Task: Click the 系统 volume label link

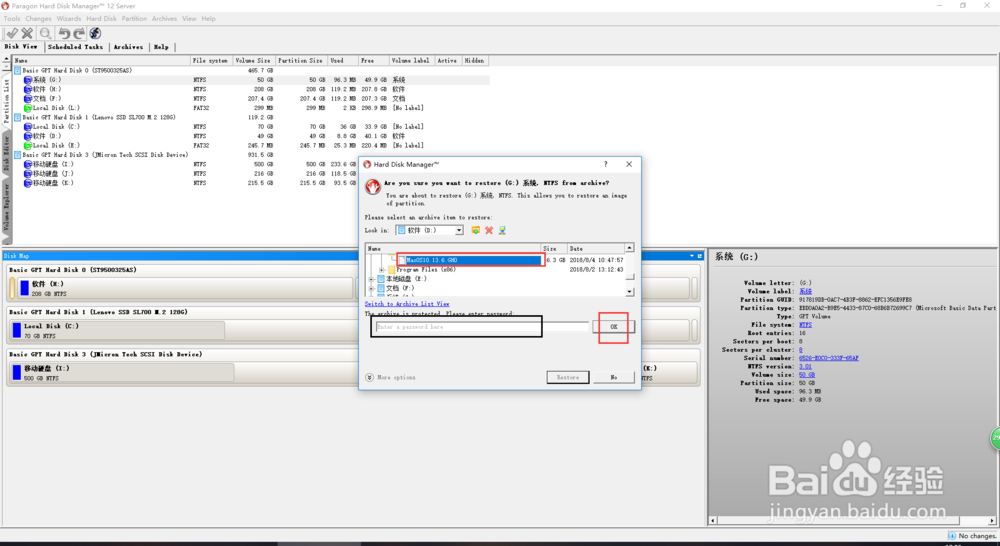Action: coord(805,291)
